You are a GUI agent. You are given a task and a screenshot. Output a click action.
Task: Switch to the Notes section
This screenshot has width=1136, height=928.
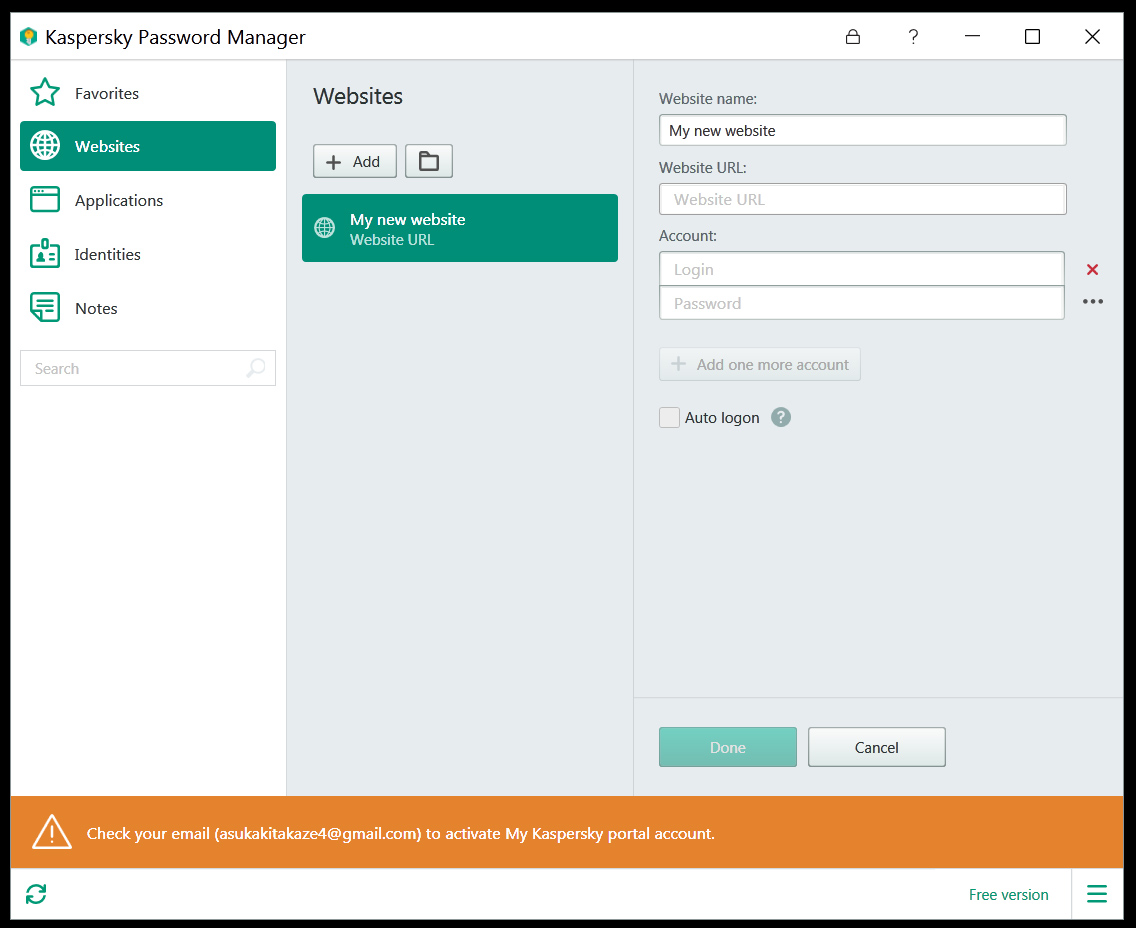(x=148, y=309)
